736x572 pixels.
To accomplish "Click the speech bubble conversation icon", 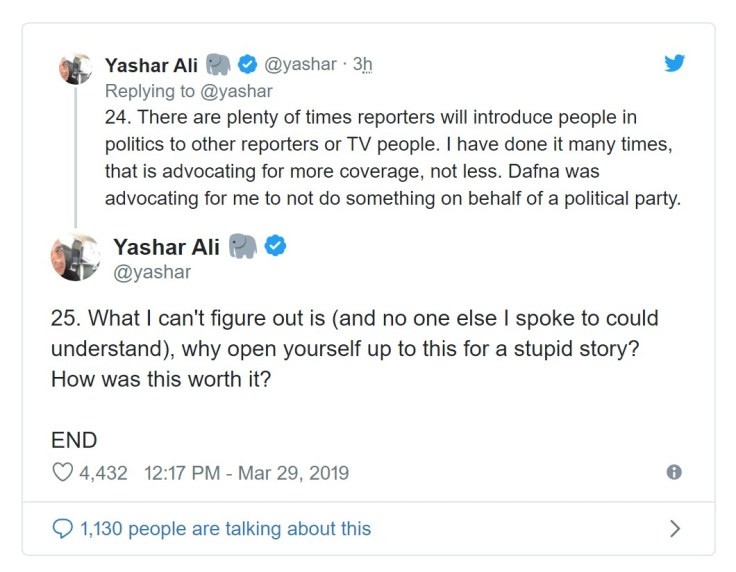I will coord(62,528).
